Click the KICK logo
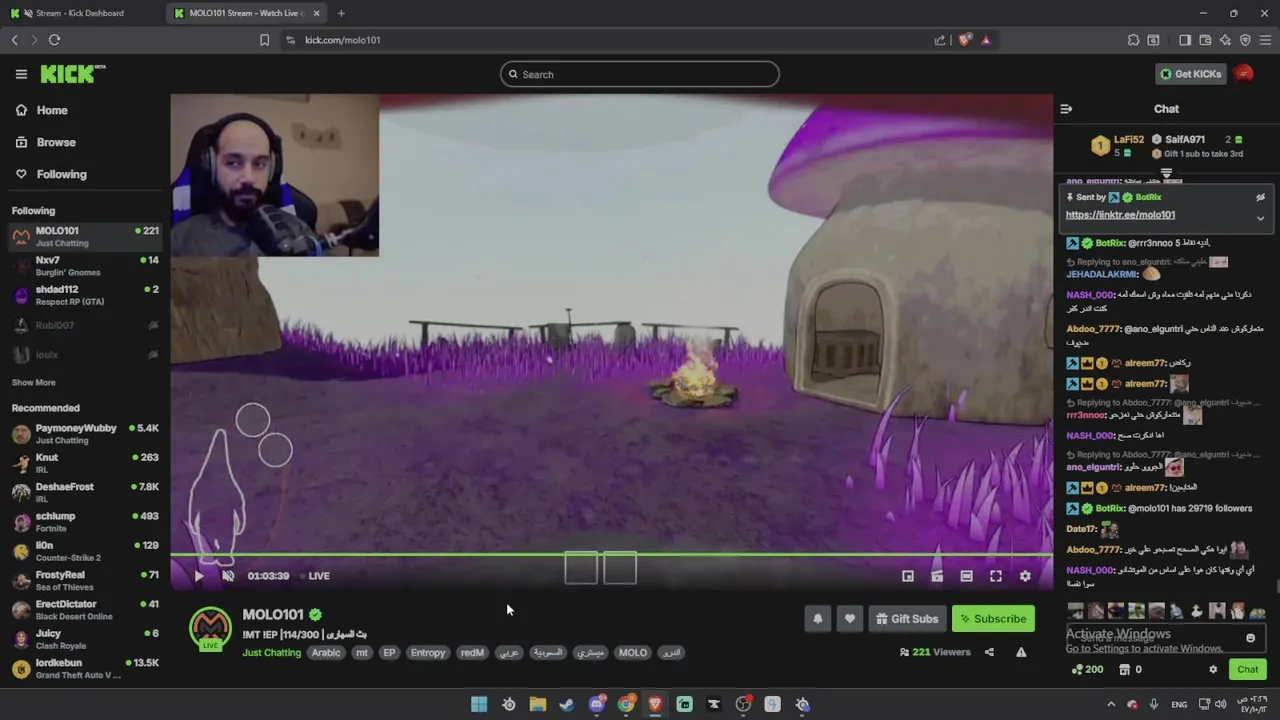 point(72,74)
